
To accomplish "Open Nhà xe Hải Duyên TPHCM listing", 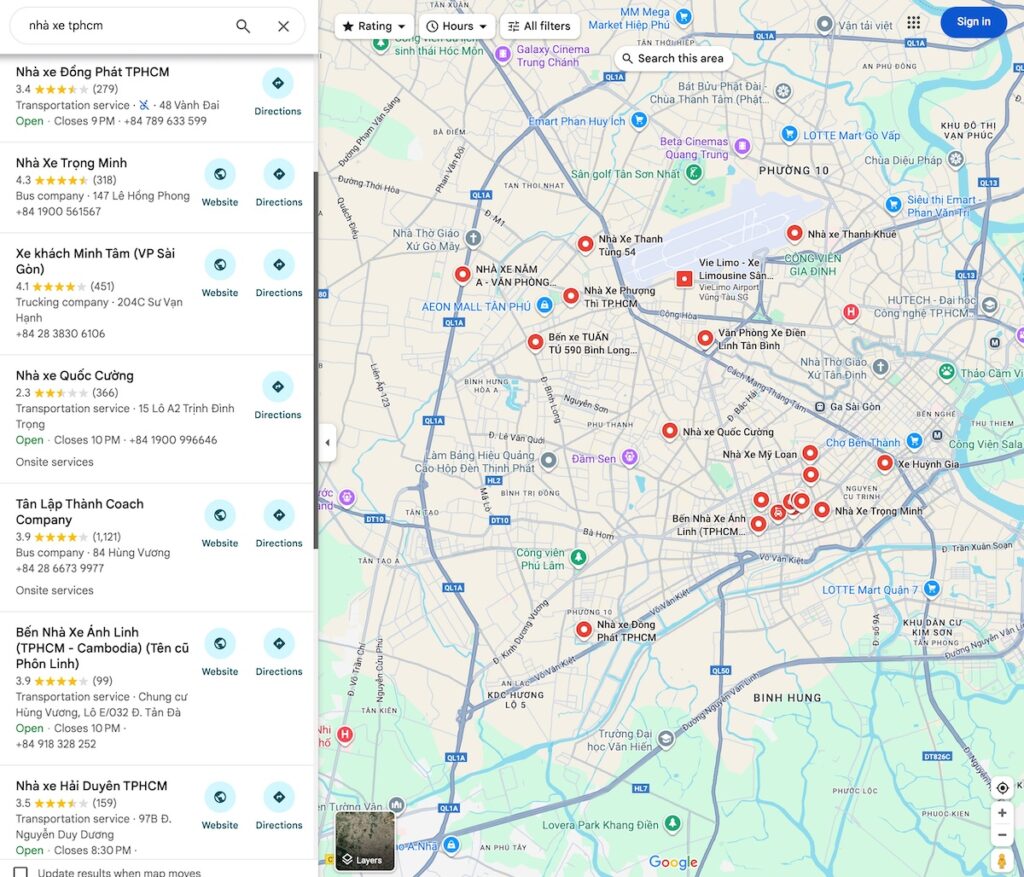I will [91, 786].
